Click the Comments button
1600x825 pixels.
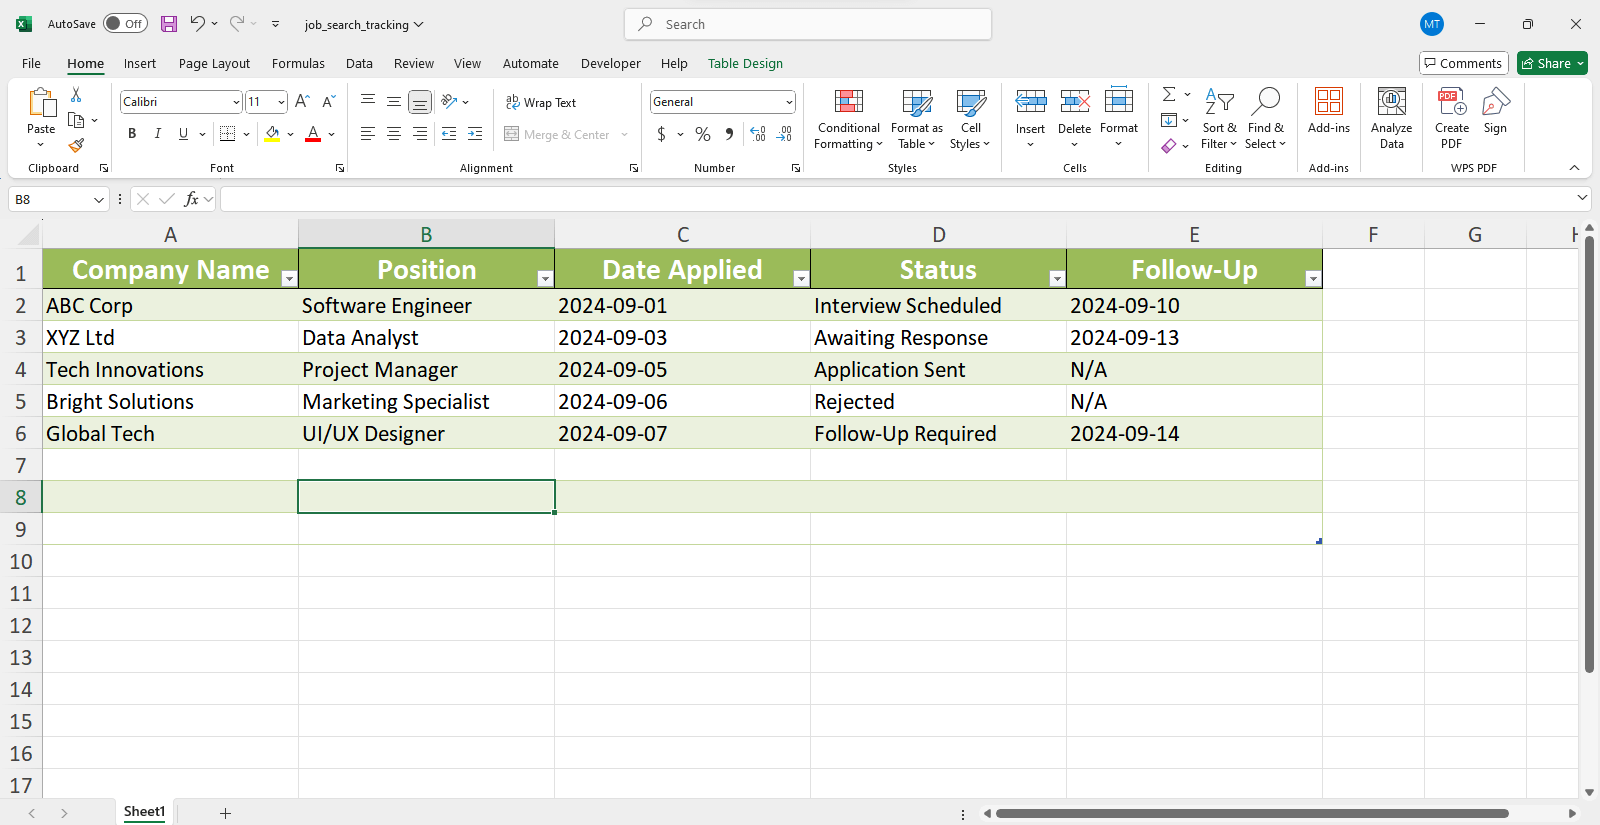pyautogui.click(x=1463, y=63)
